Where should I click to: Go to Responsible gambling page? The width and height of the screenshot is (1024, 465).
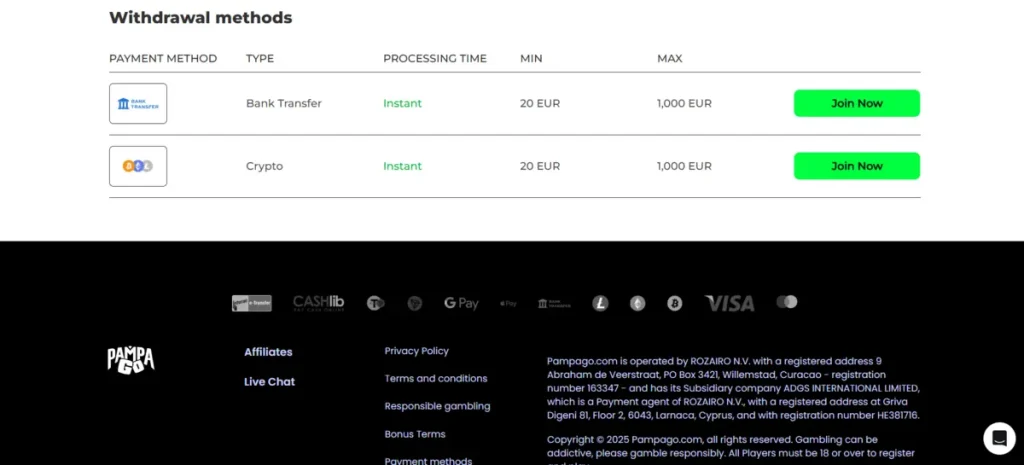(437, 406)
